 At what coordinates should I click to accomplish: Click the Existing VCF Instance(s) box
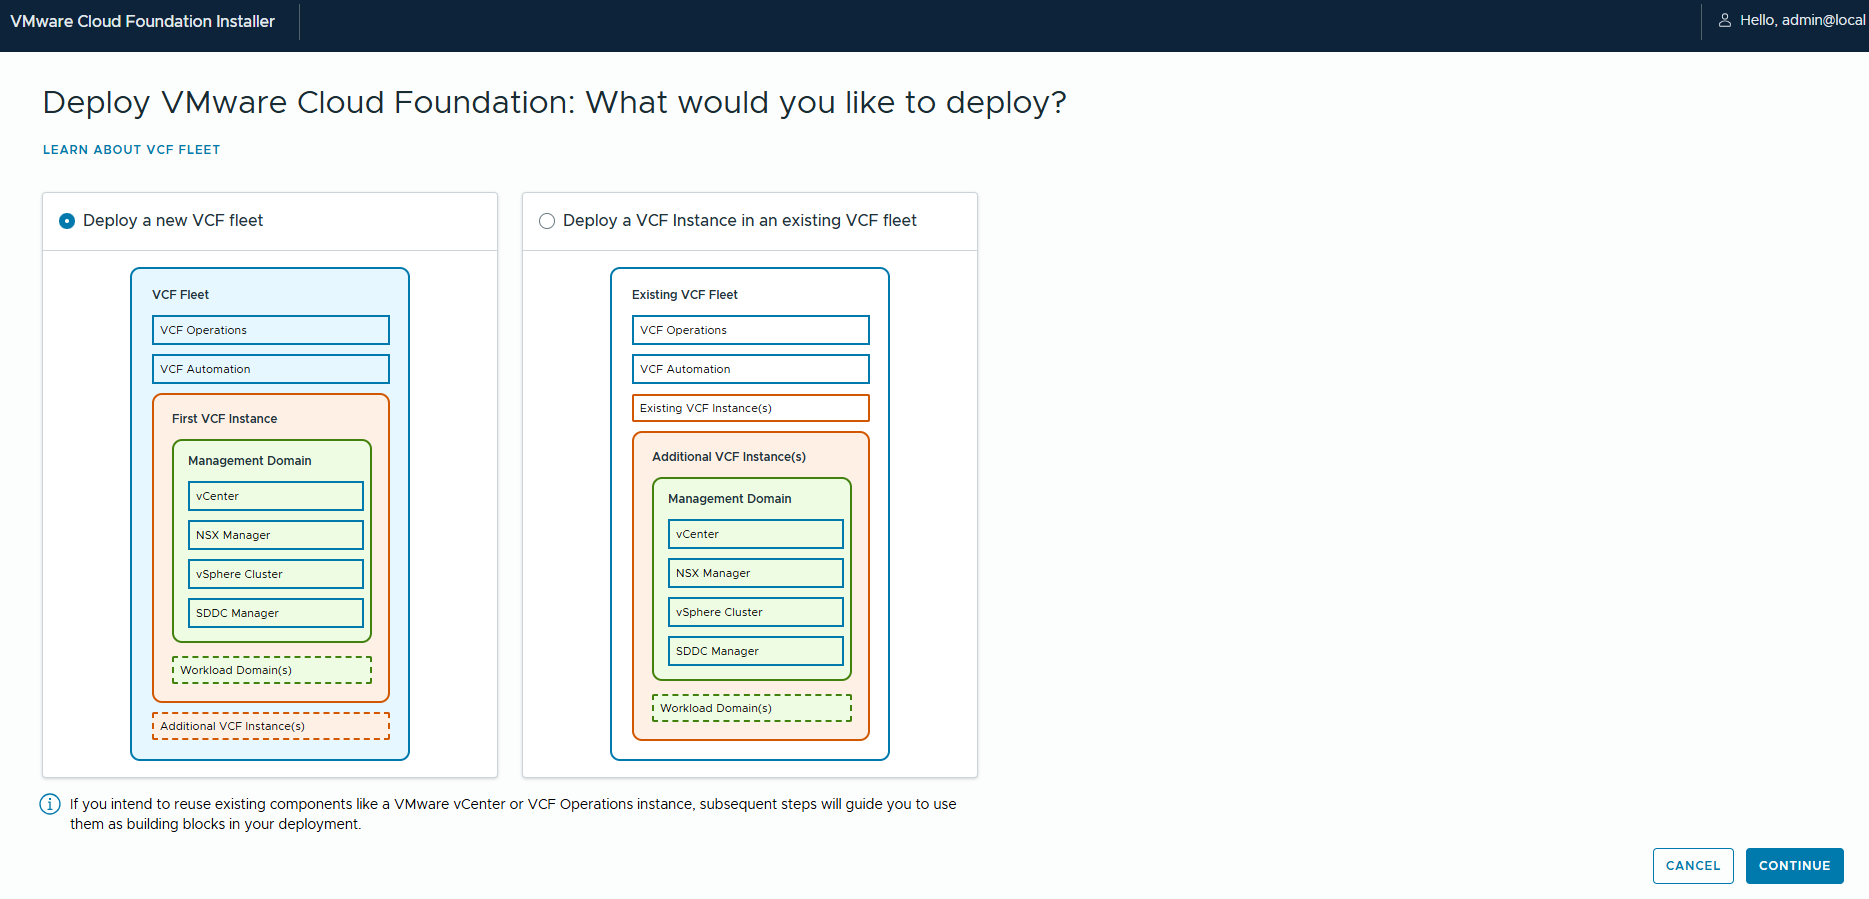click(750, 408)
